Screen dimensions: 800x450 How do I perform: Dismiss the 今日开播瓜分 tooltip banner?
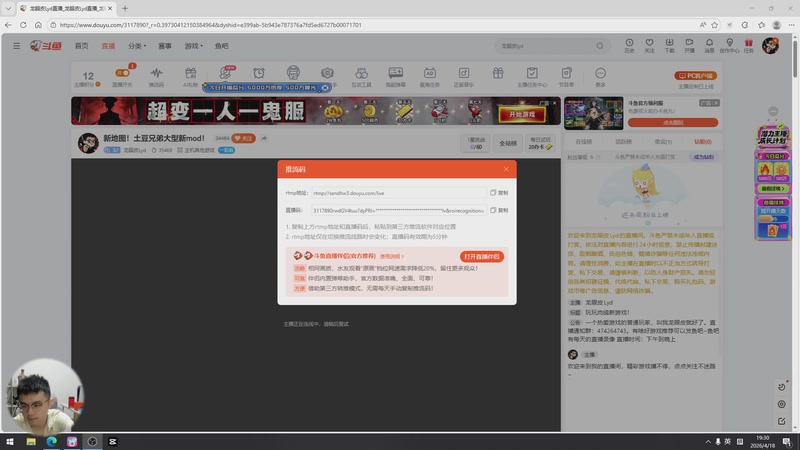tap(324, 88)
